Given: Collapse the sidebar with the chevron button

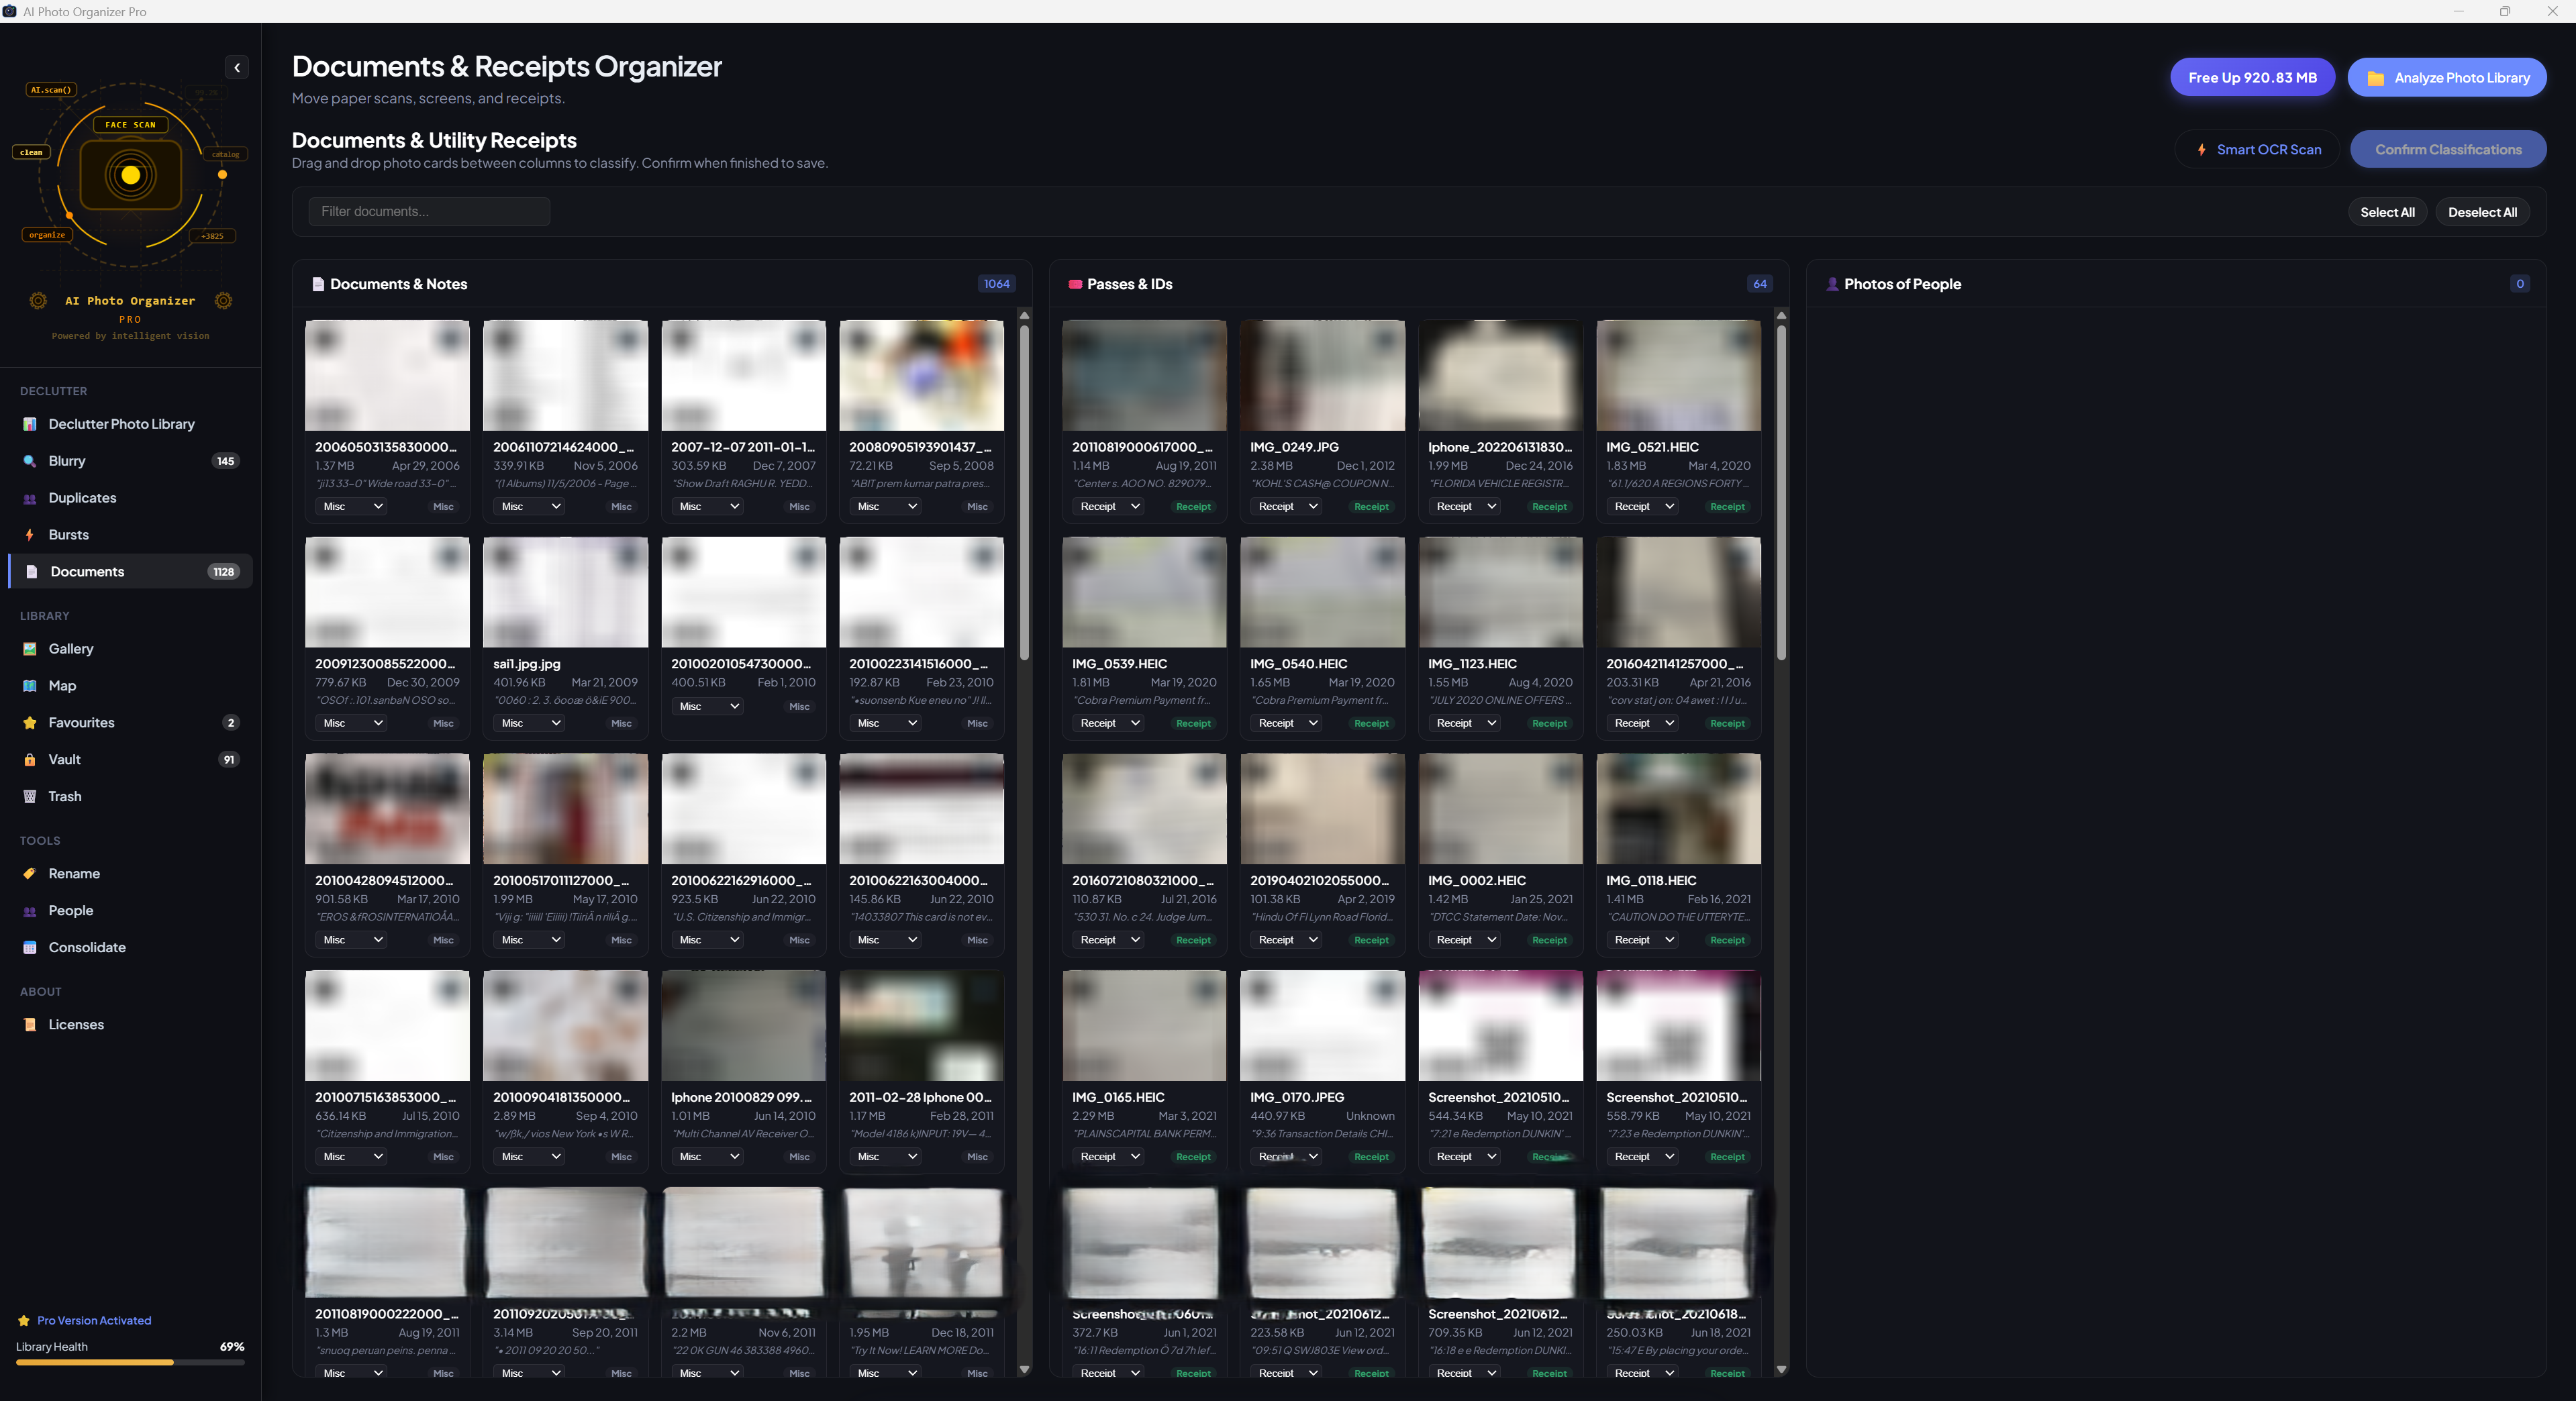Looking at the screenshot, I should pos(237,68).
